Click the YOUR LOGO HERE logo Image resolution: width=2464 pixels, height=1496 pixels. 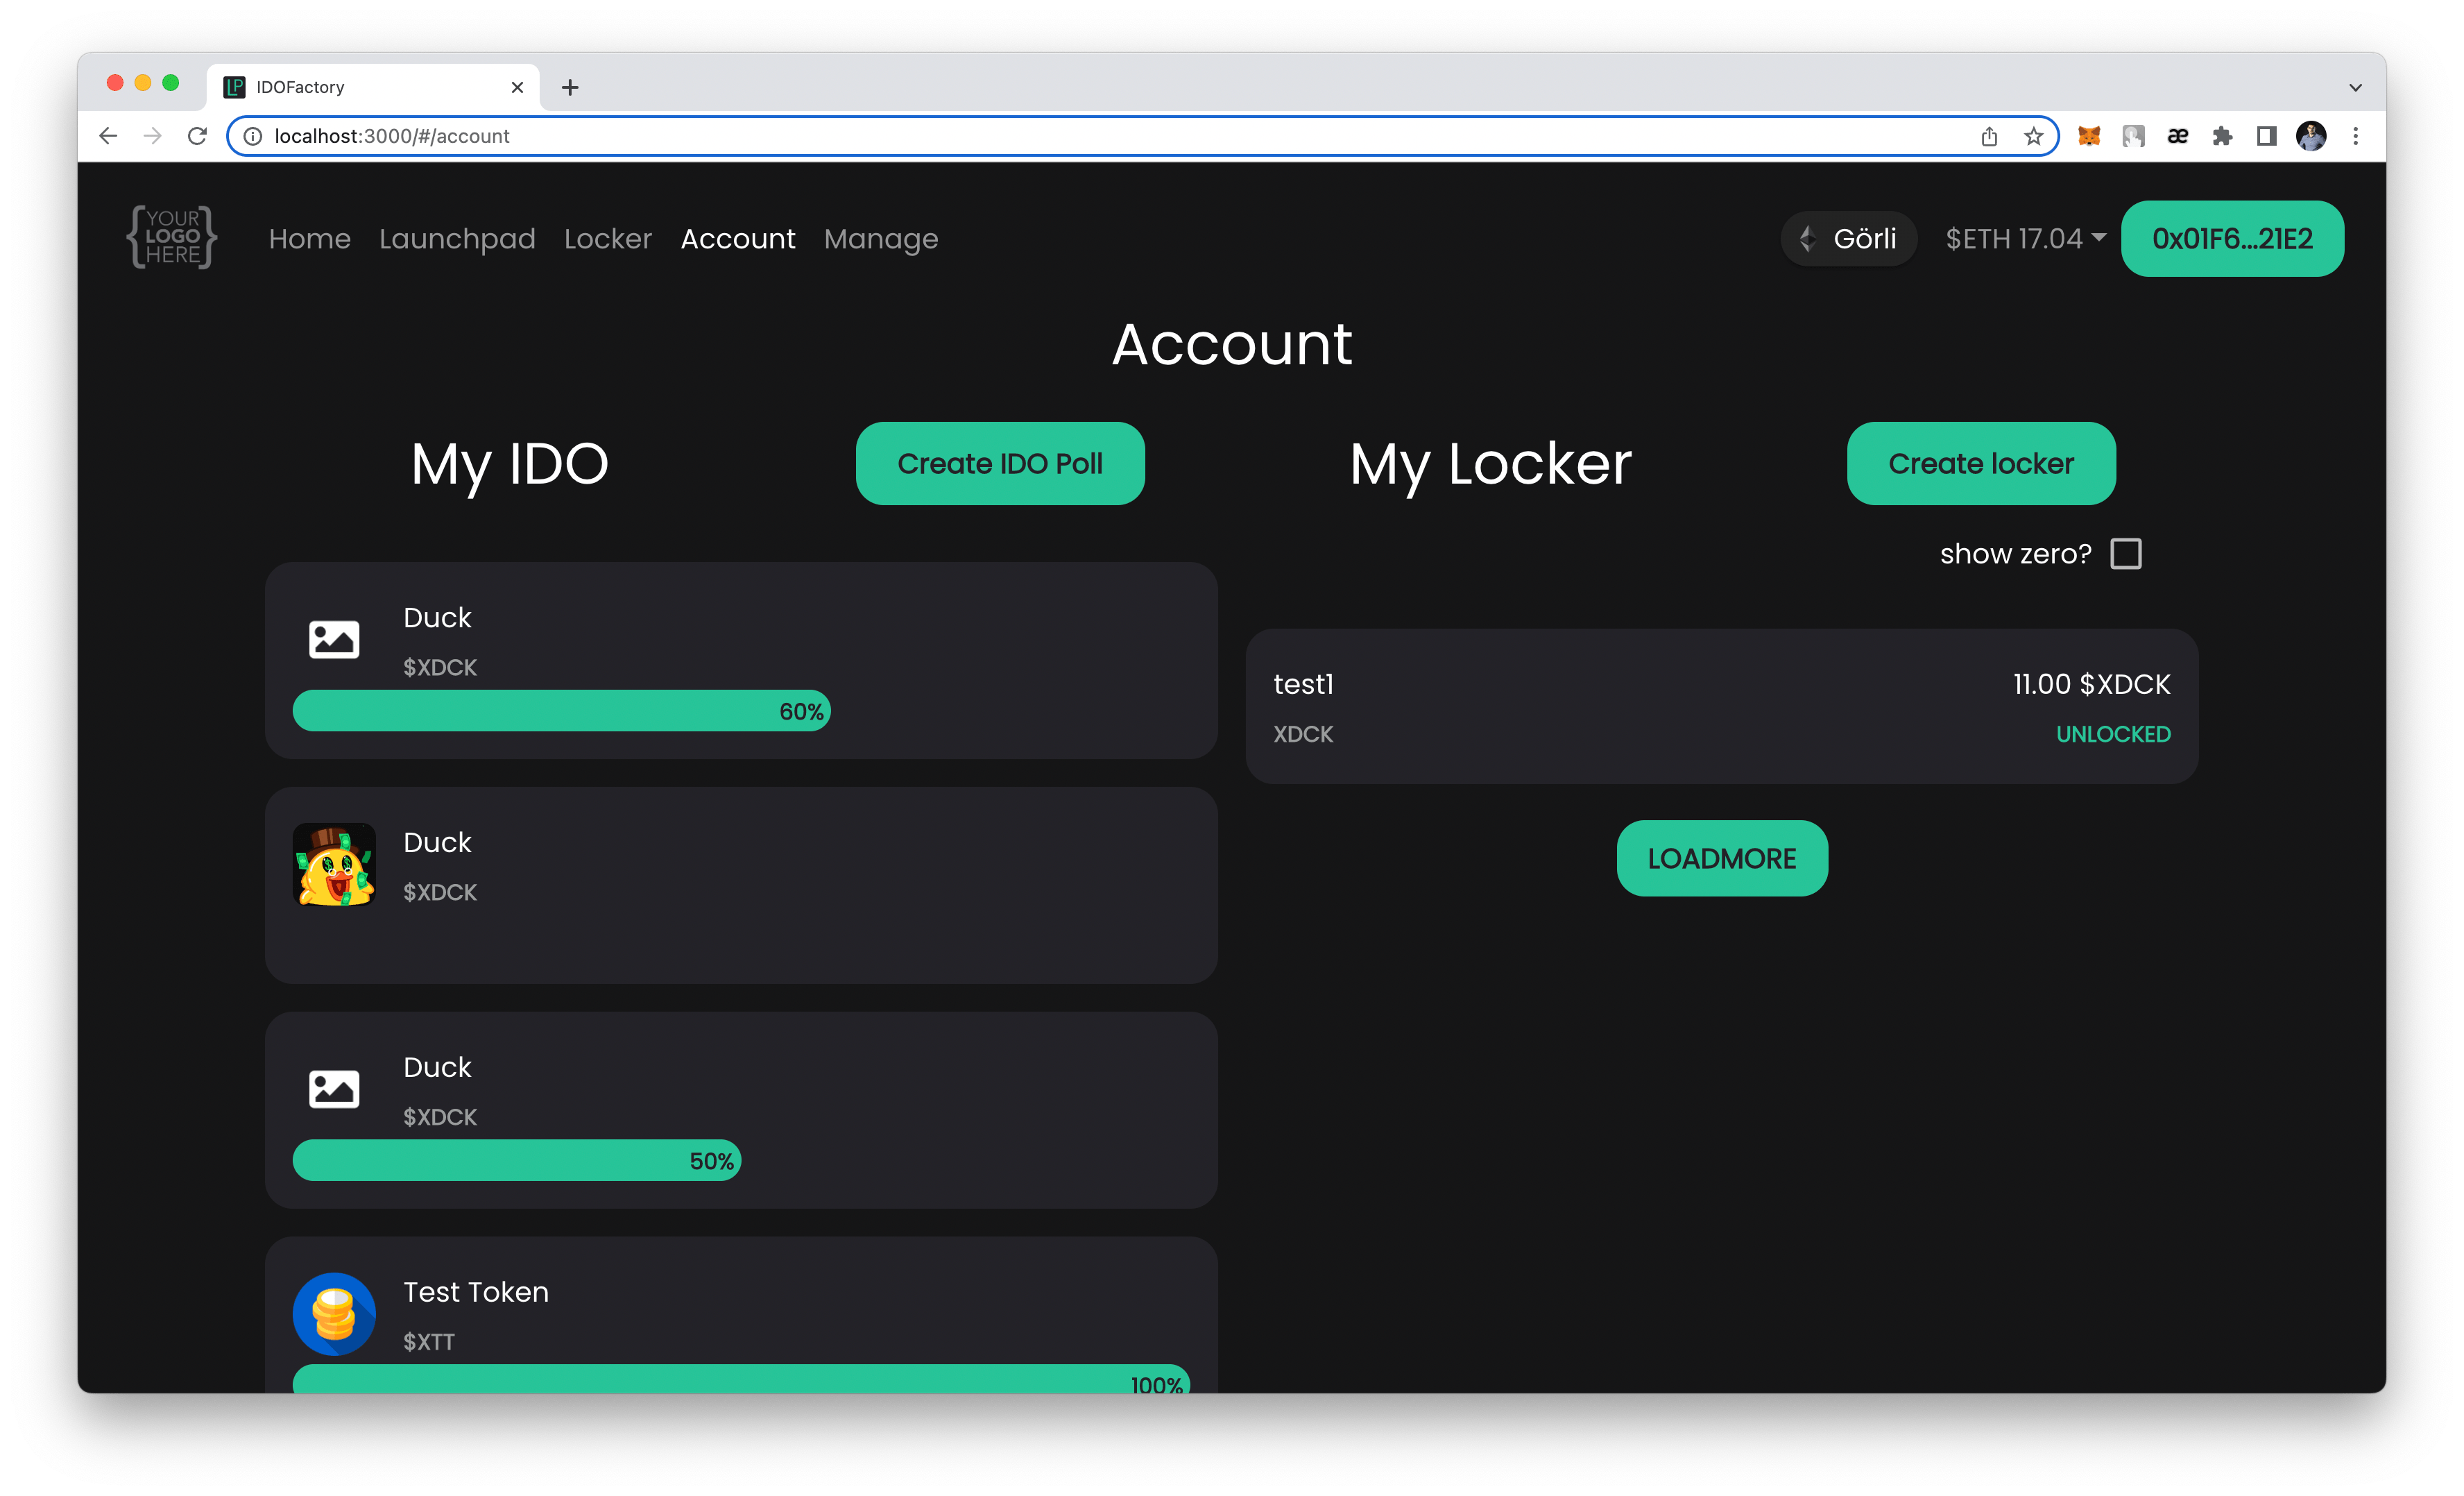[x=172, y=238]
